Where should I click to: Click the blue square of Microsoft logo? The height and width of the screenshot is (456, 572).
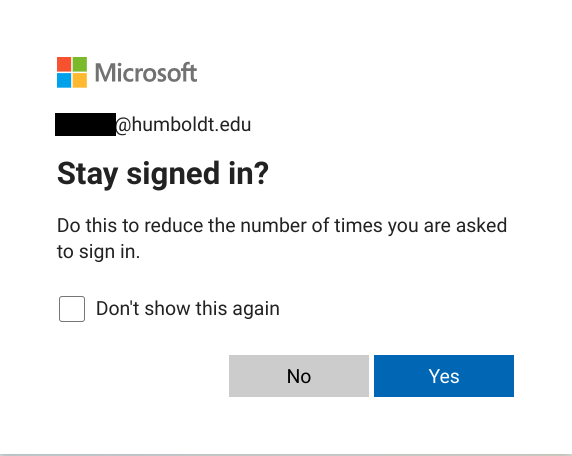64,81
